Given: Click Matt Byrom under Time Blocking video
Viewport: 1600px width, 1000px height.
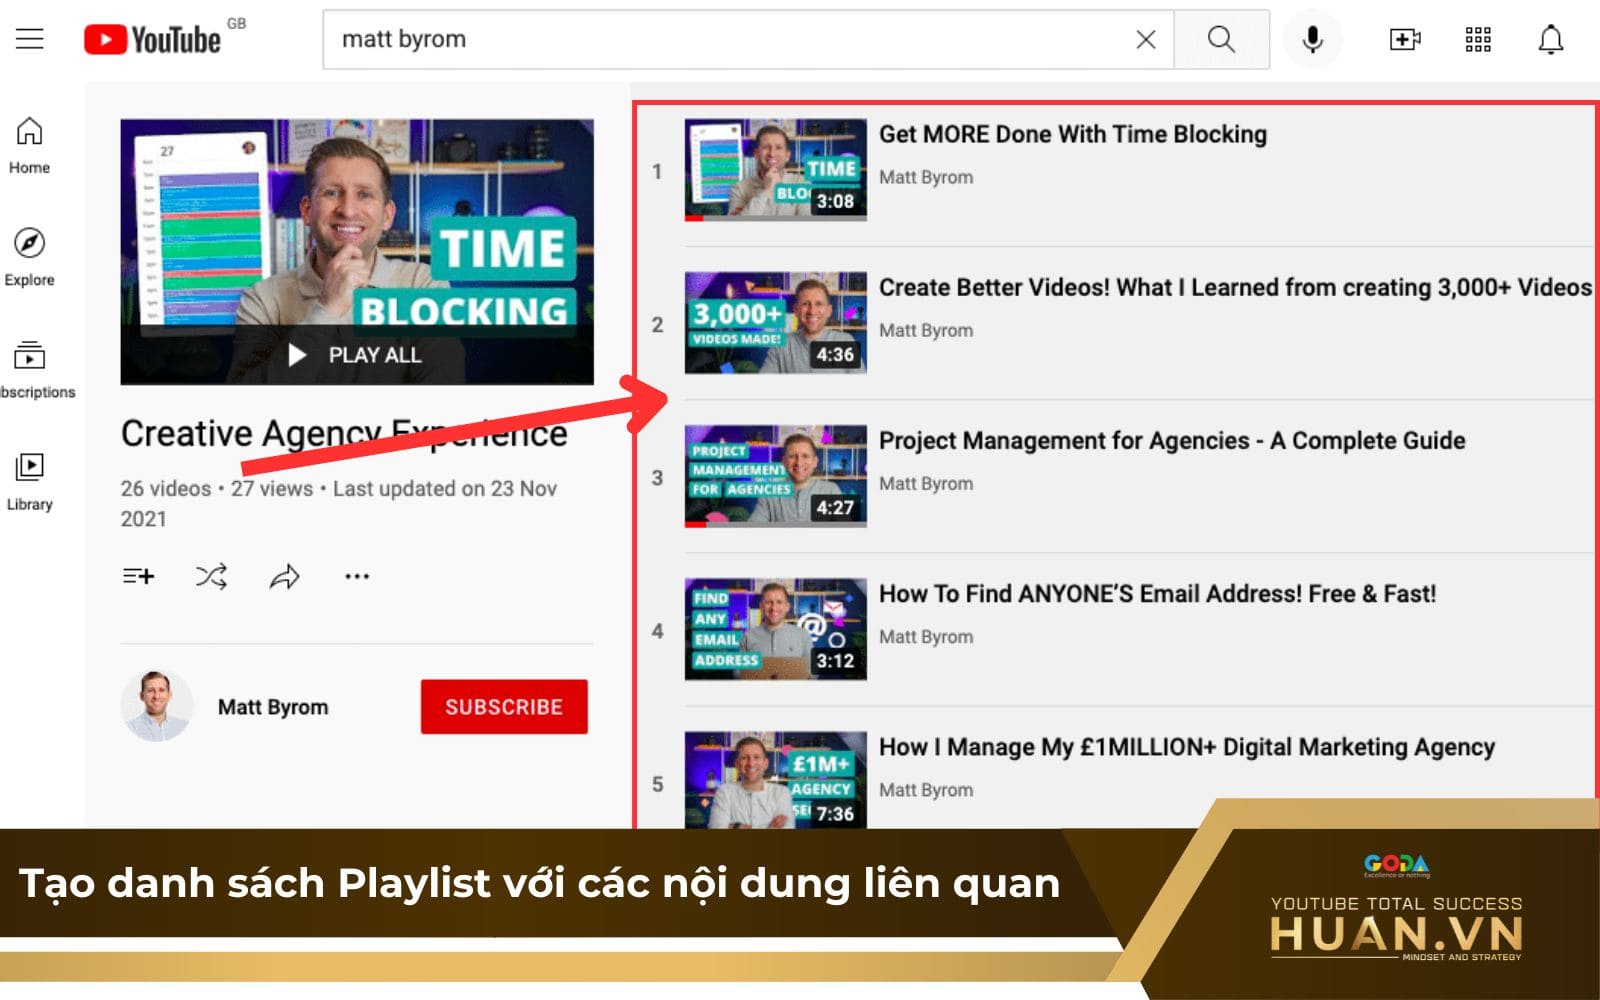Looking at the screenshot, I should click(x=926, y=177).
